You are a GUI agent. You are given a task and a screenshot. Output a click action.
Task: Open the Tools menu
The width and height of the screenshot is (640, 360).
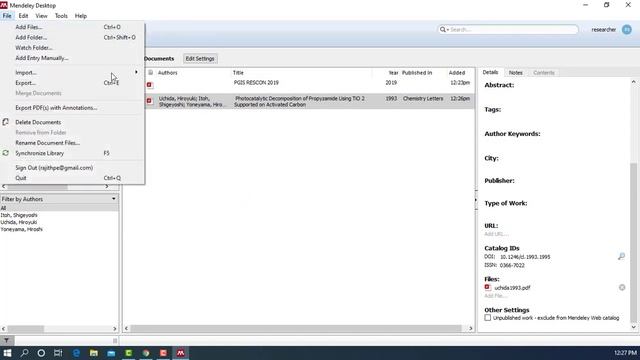point(61,16)
